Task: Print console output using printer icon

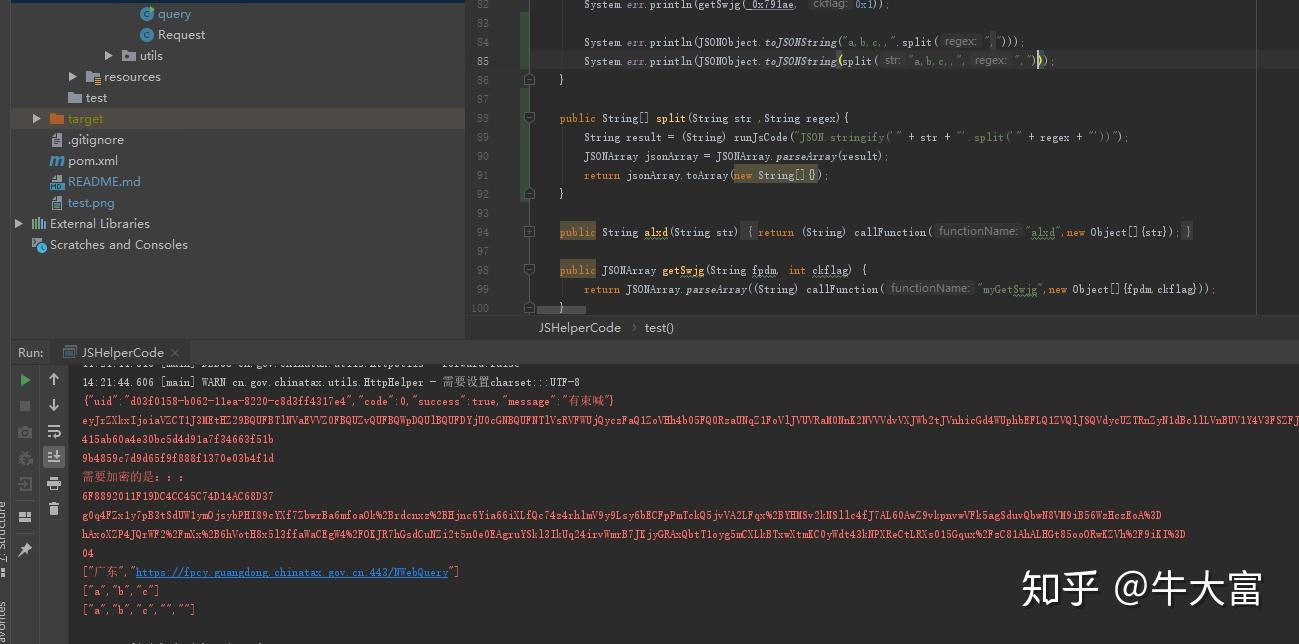Action: point(54,484)
